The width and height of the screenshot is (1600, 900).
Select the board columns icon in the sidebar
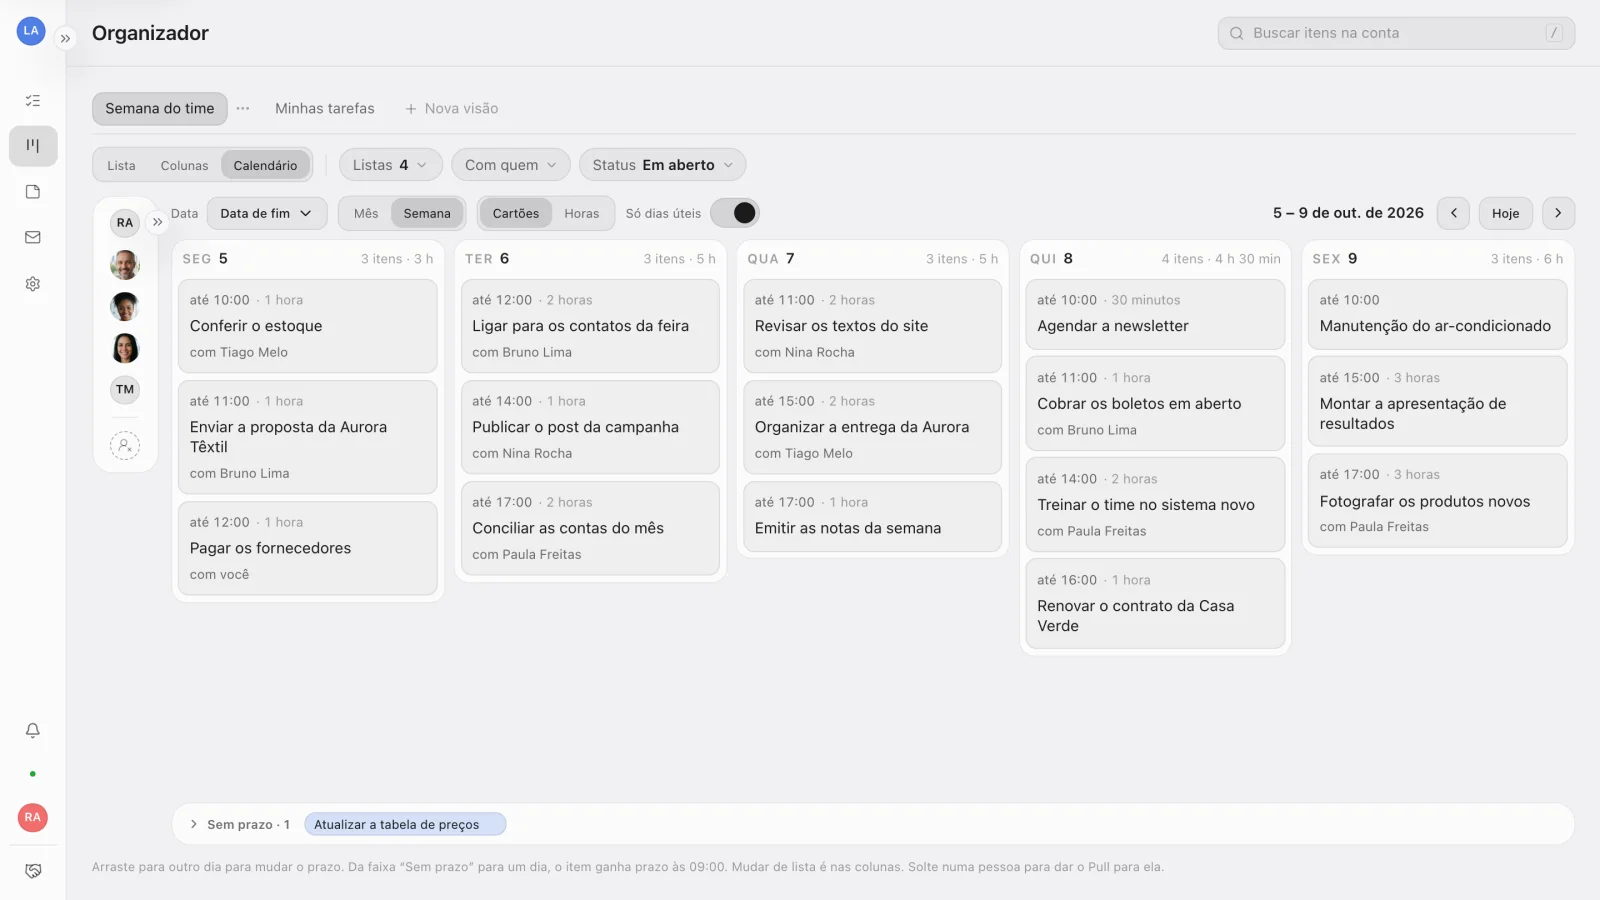coord(33,146)
